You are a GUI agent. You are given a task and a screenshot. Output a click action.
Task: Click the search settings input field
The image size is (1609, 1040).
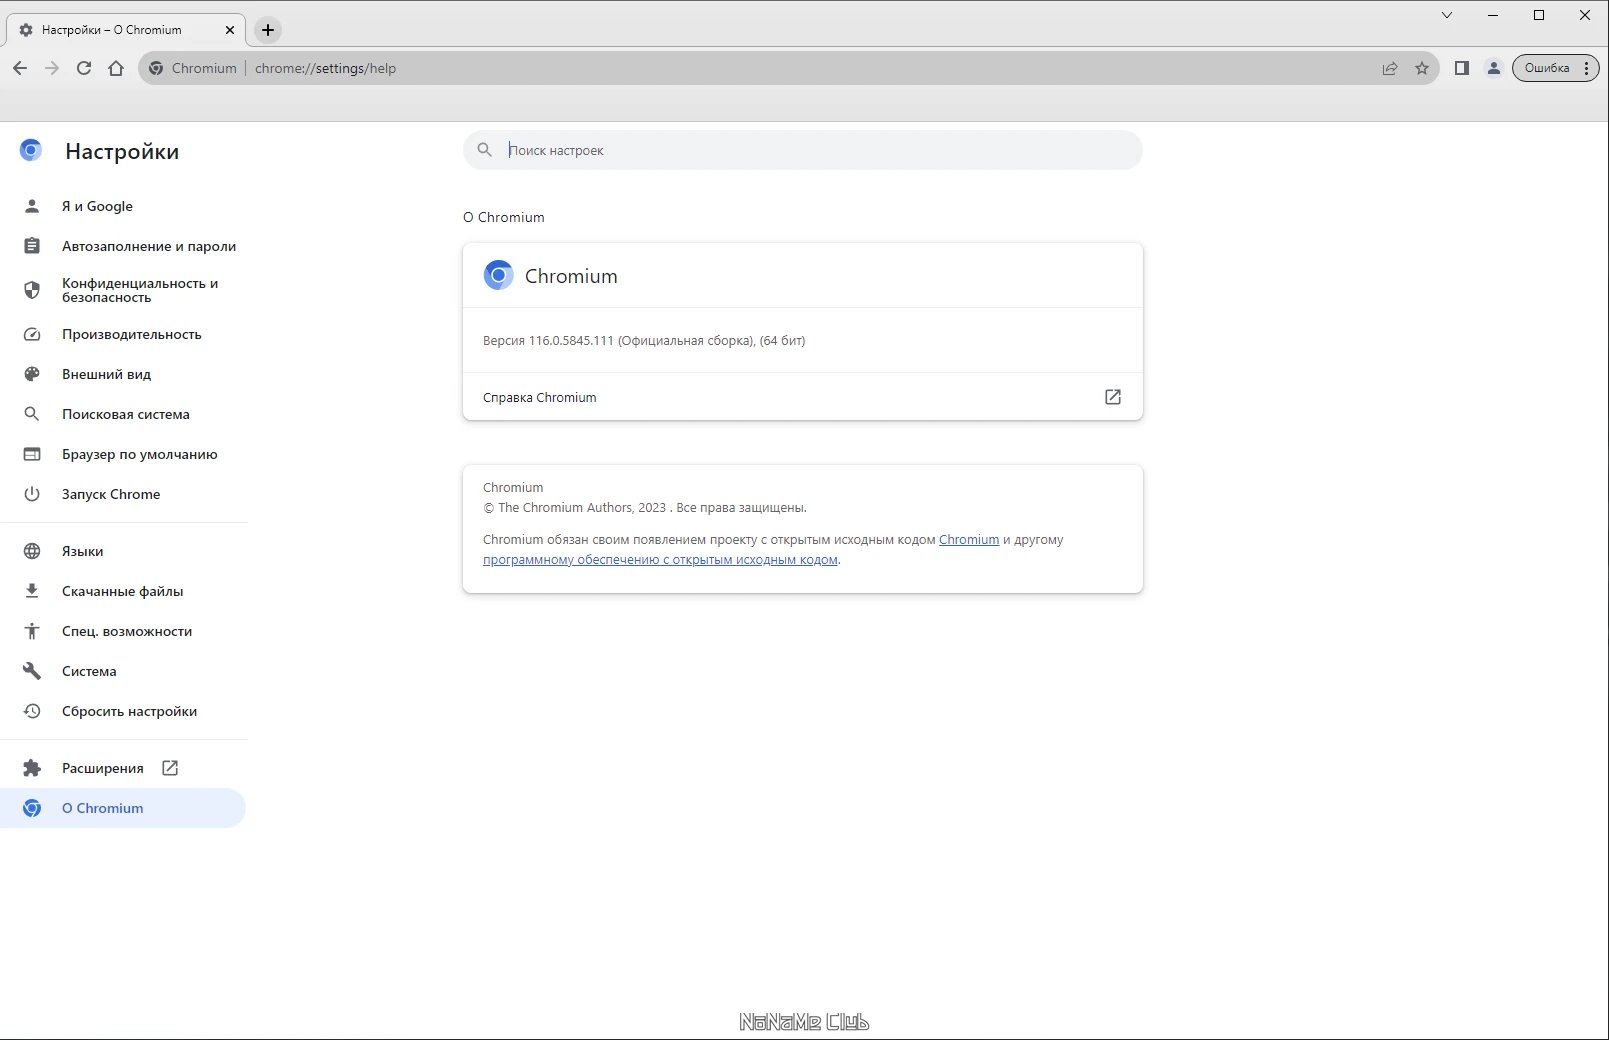coord(800,150)
